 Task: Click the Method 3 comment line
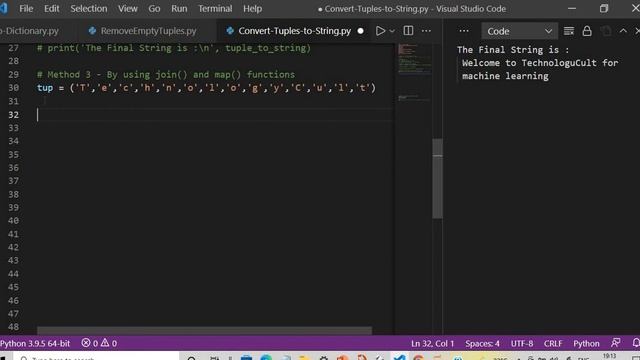click(x=166, y=74)
